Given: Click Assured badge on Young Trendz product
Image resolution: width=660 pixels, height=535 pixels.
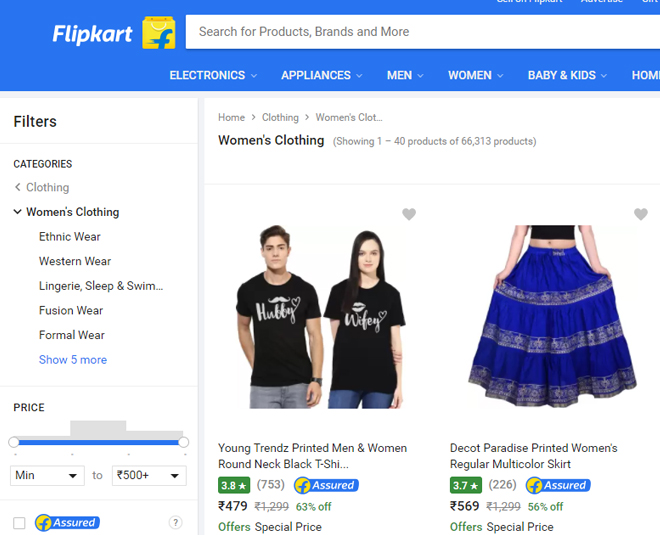Looking at the screenshot, I should [326, 485].
